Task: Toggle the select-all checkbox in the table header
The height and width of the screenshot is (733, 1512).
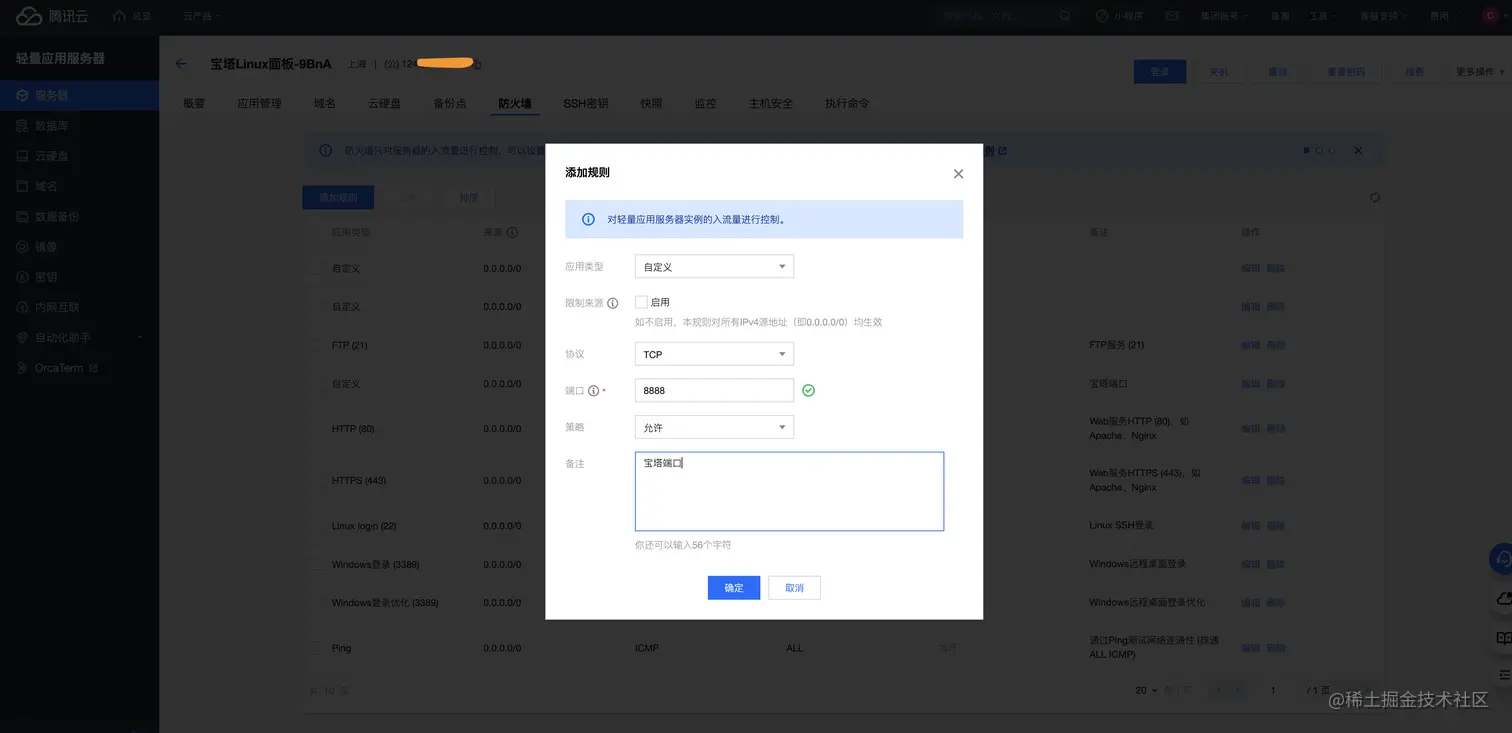Action: pos(316,232)
